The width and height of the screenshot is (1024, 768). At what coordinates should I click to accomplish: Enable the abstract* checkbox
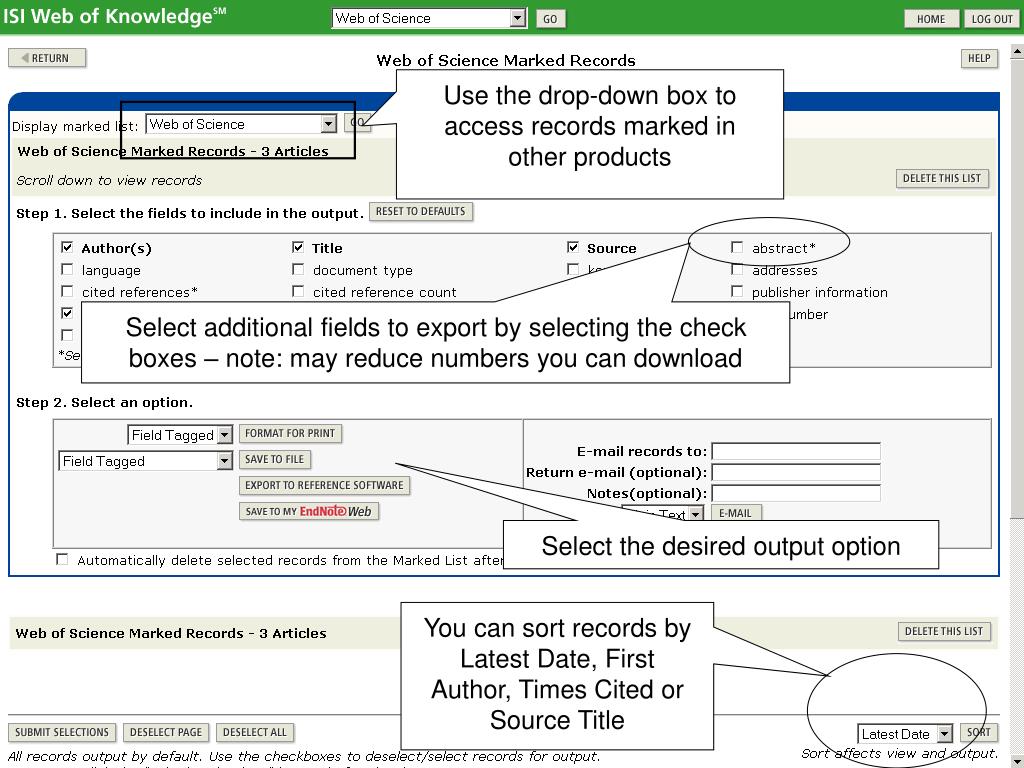coord(737,248)
